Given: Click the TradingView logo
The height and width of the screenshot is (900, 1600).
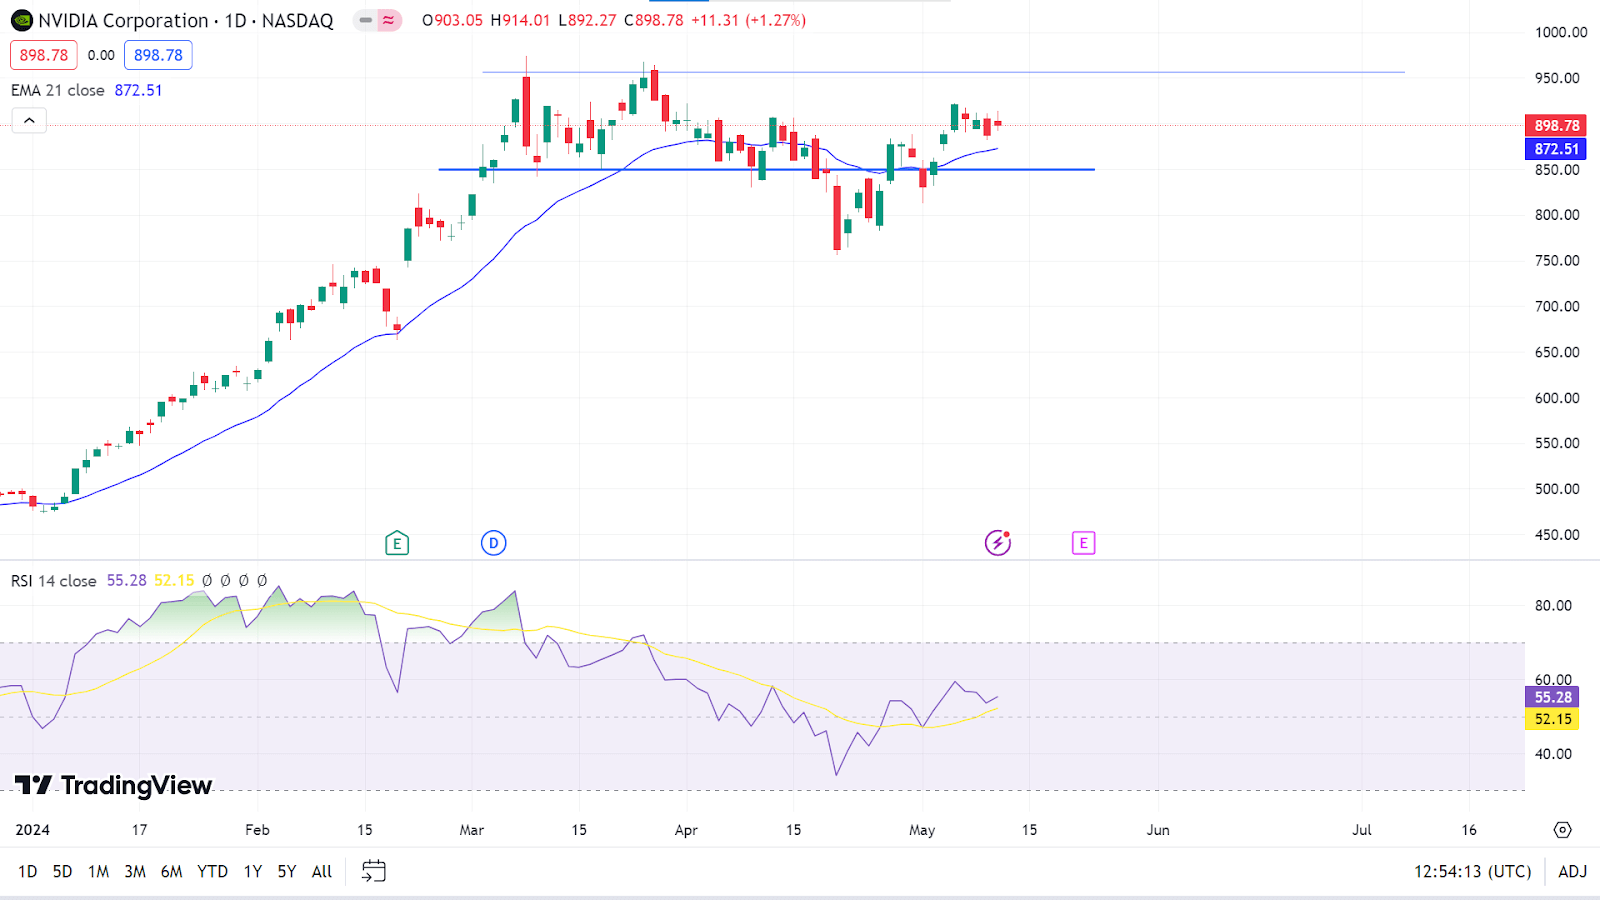Looking at the screenshot, I should [113, 785].
